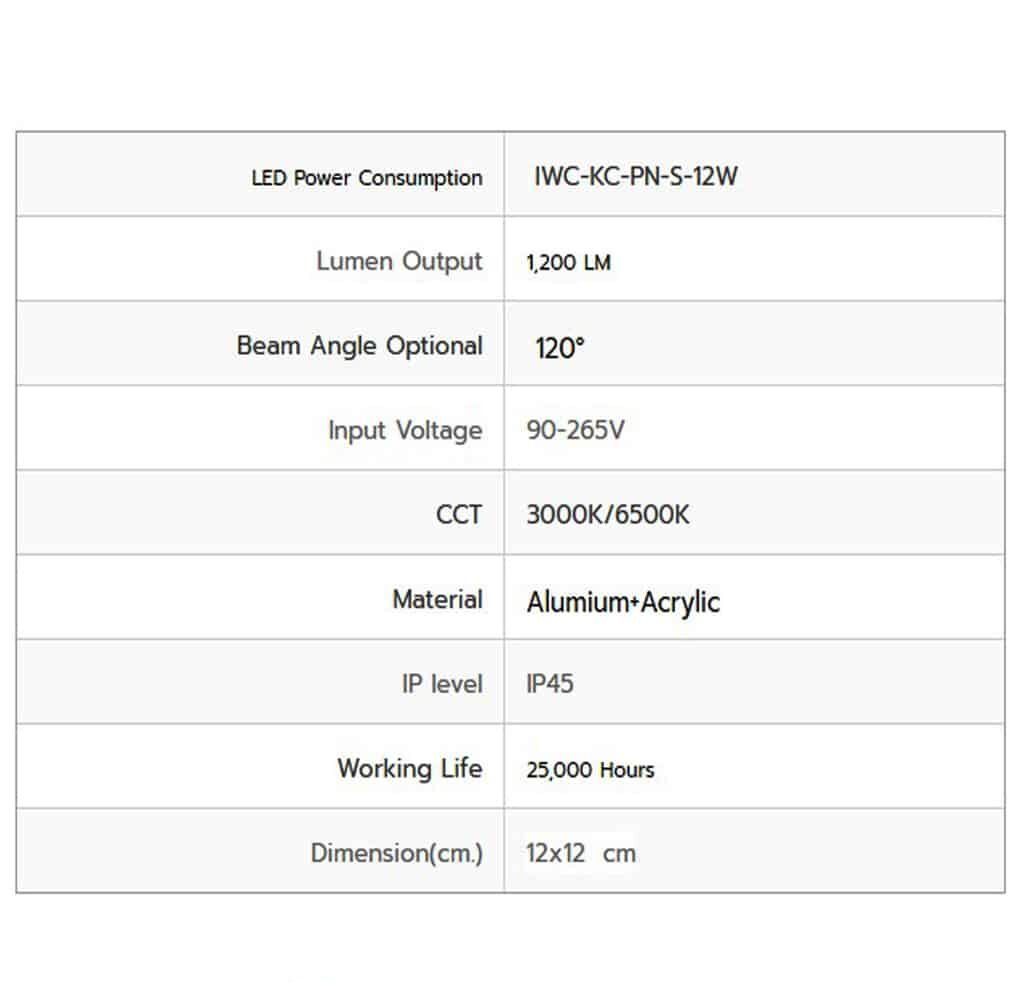Select the 12x12 dimension value

point(556,853)
